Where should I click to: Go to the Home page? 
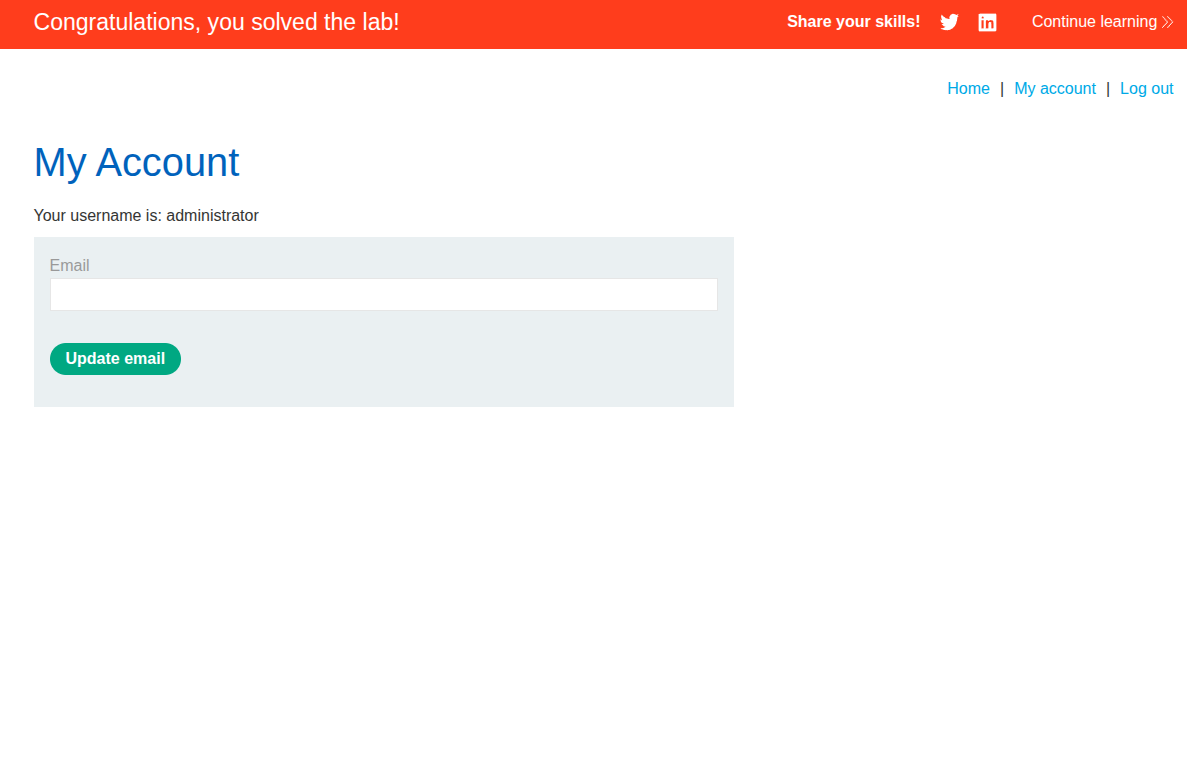click(968, 89)
